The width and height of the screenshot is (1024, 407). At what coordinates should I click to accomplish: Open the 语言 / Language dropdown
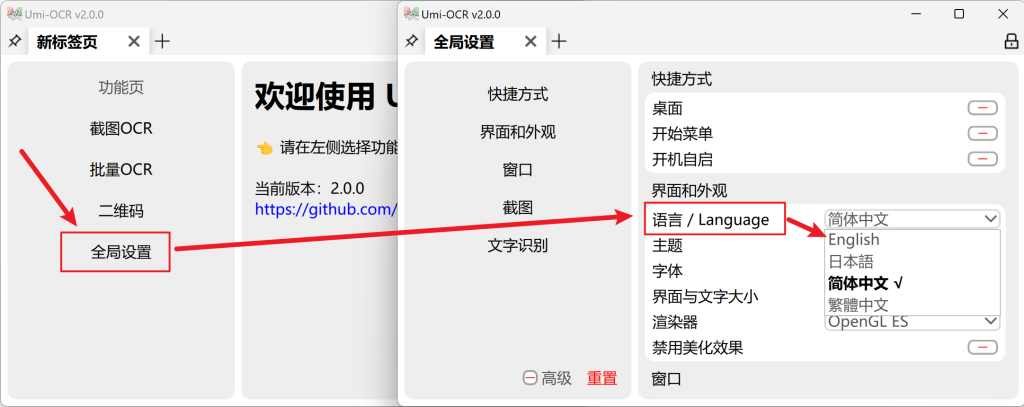pos(912,219)
